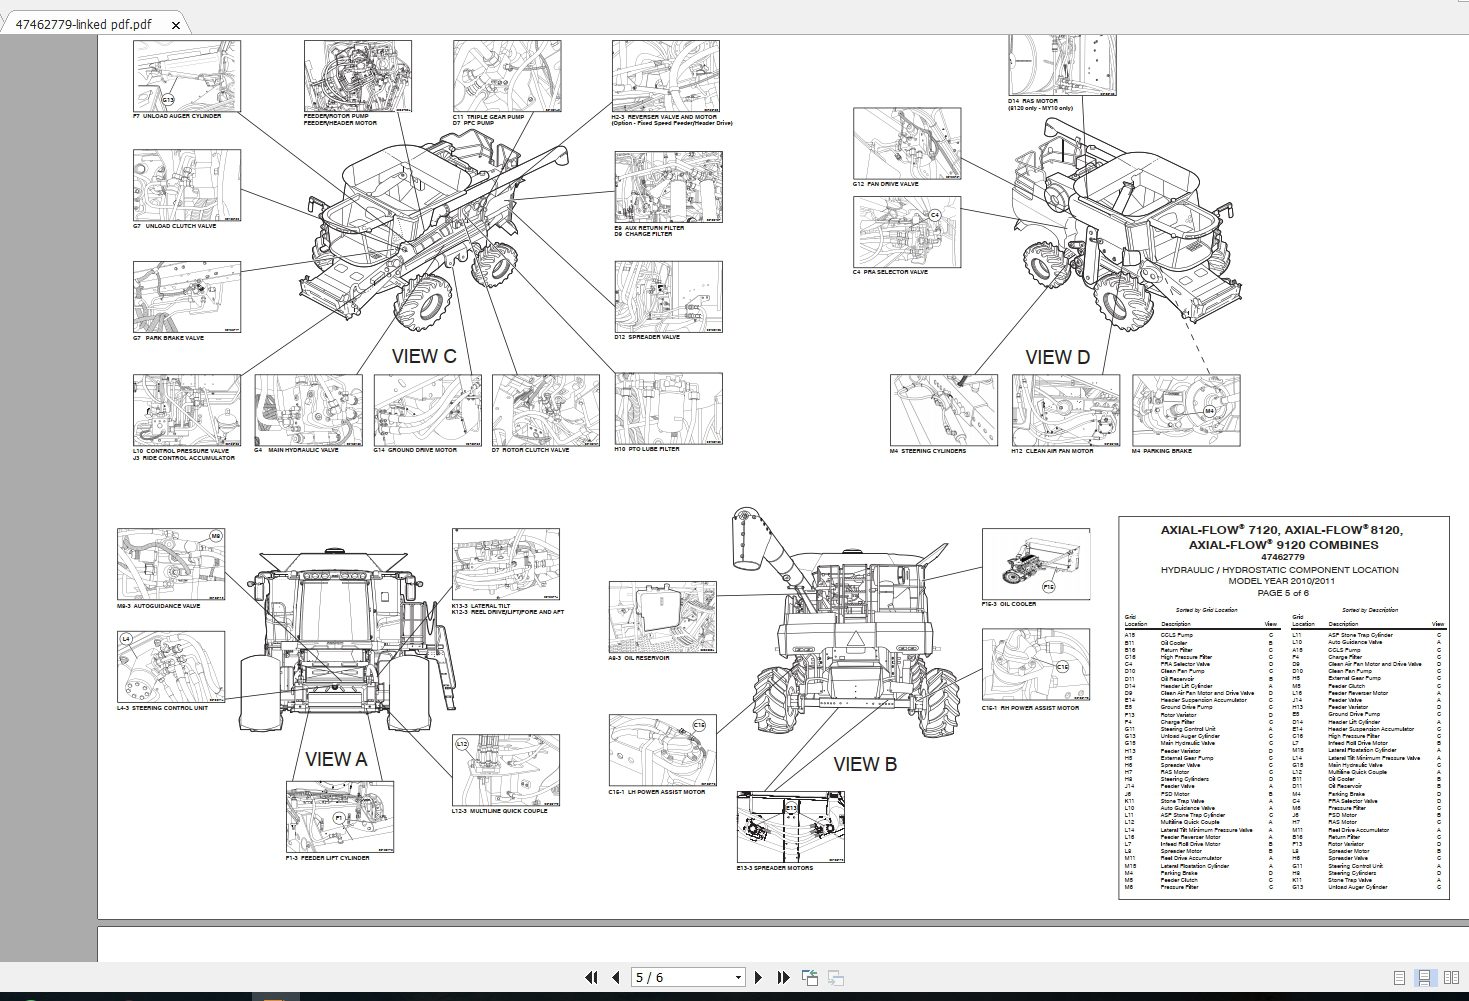
Task: Open the page number dropdown
Action: 738,977
